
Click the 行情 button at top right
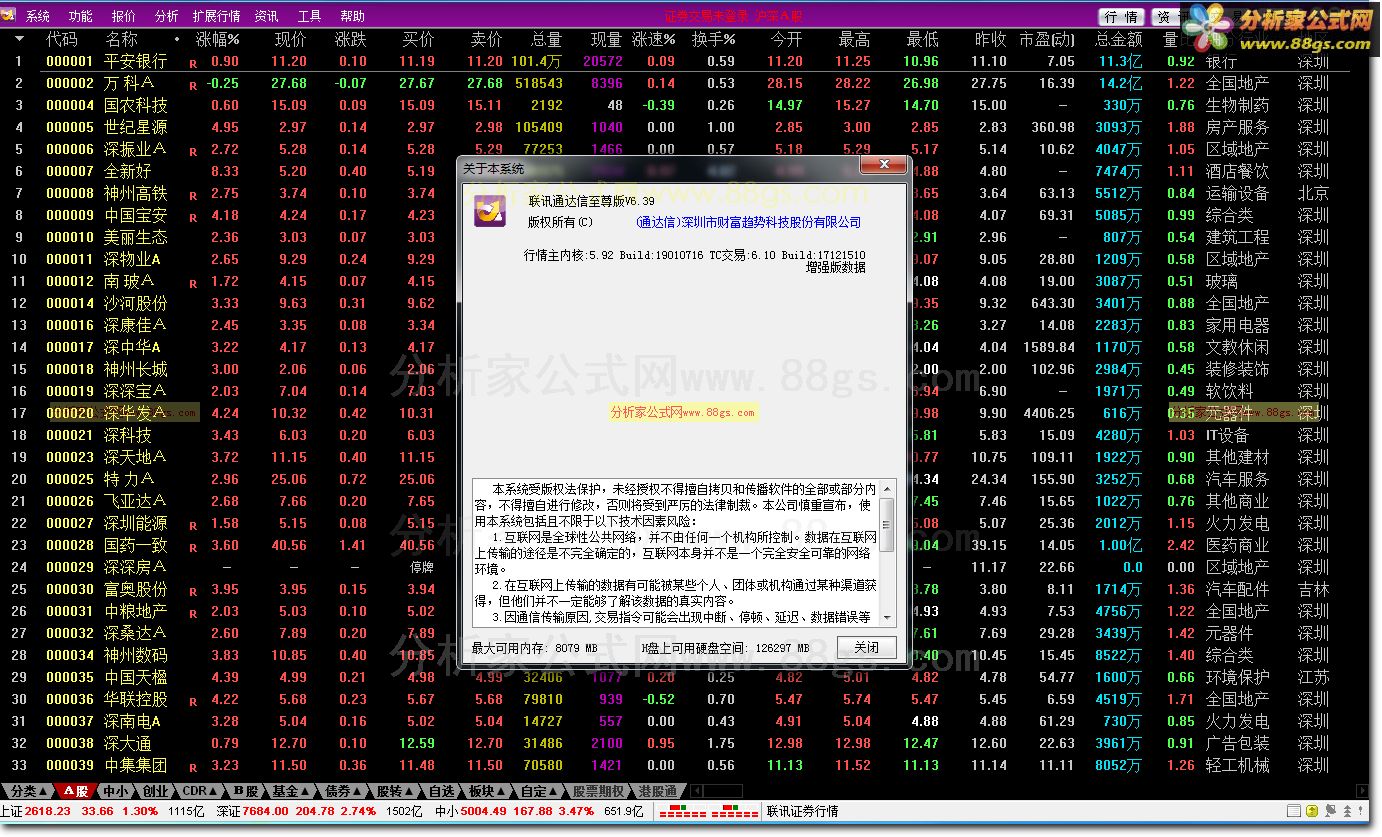[x=1122, y=16]
